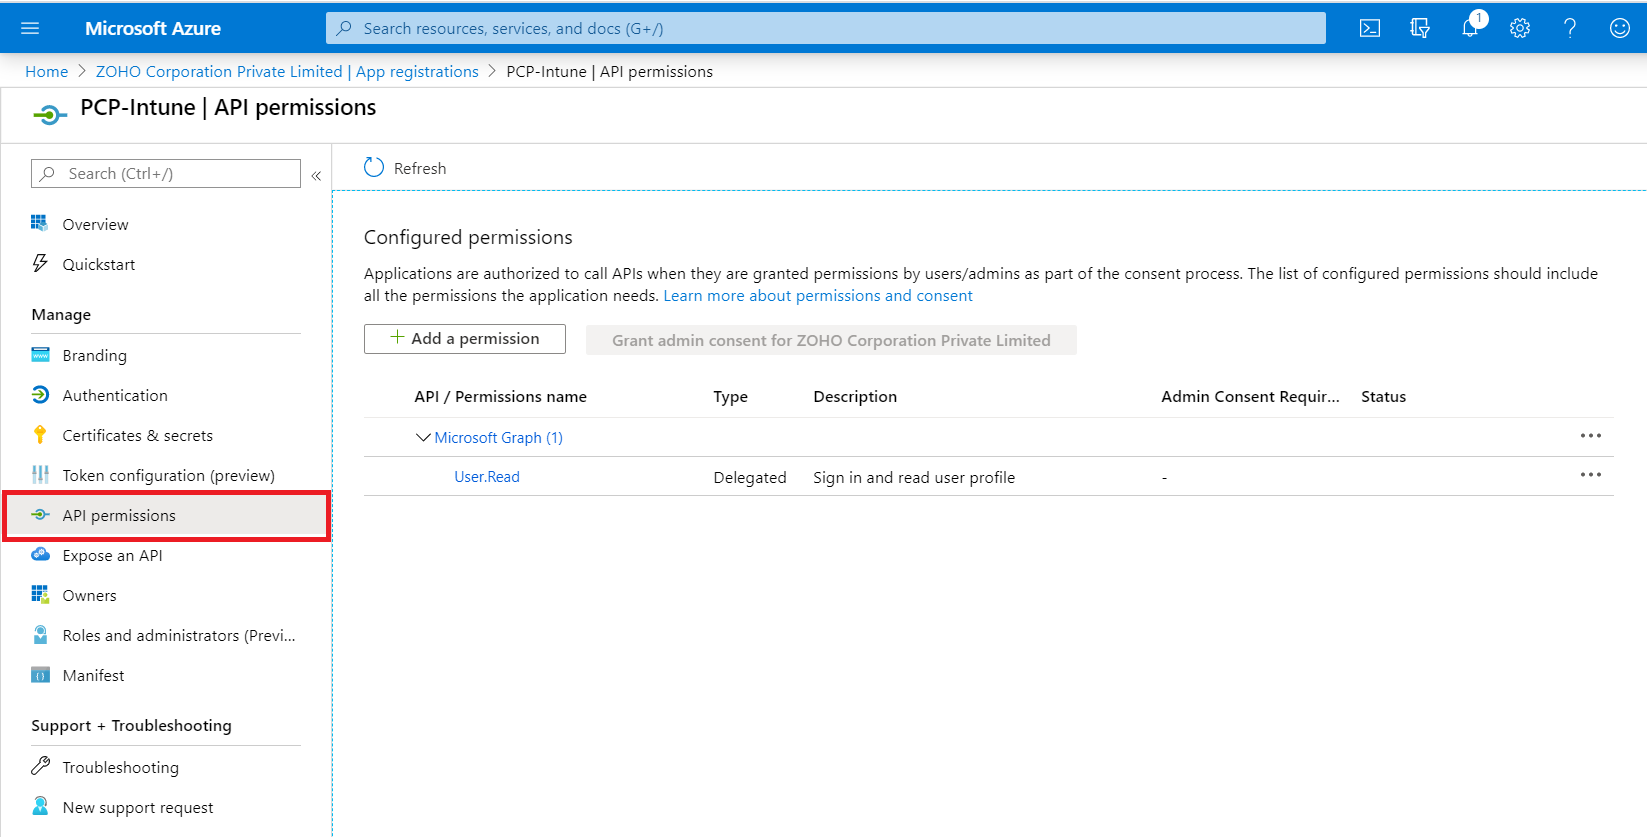
Task: Open Cloud Shell from the top bar
Action: pyautogui.click(x=1370, y=28)
